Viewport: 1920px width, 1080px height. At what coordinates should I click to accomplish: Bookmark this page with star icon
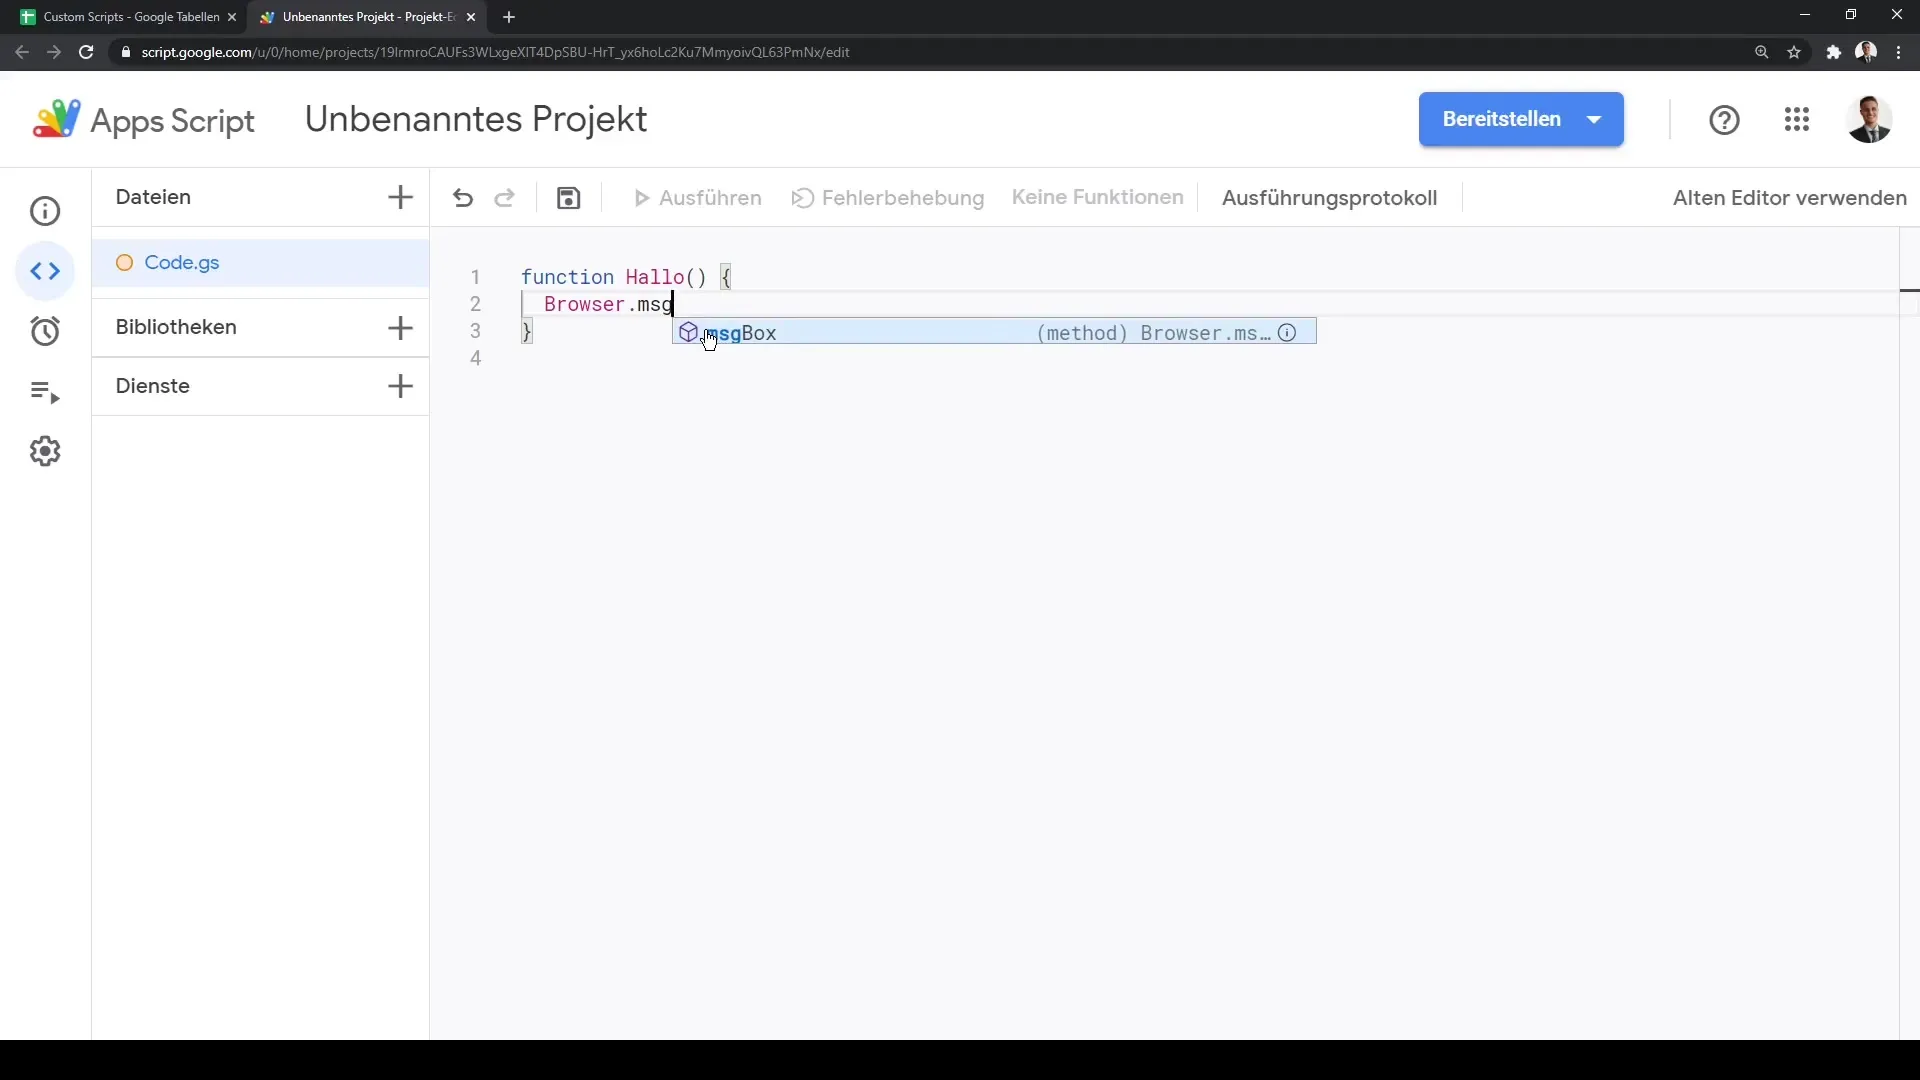(1794, 52)
